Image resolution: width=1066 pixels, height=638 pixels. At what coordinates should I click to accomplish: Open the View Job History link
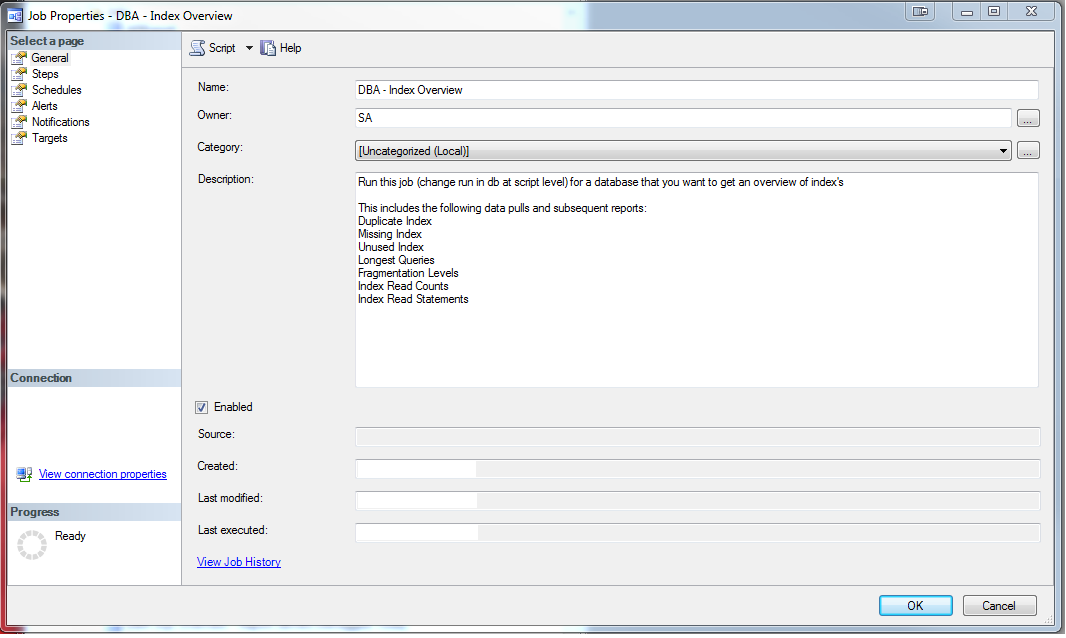tap(239, 562)
